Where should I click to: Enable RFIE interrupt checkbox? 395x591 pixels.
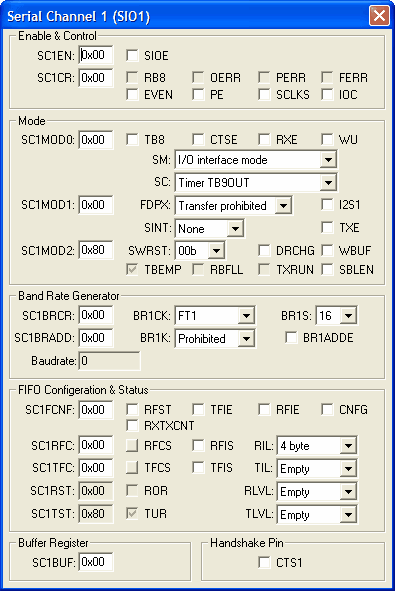coord(264,409)
